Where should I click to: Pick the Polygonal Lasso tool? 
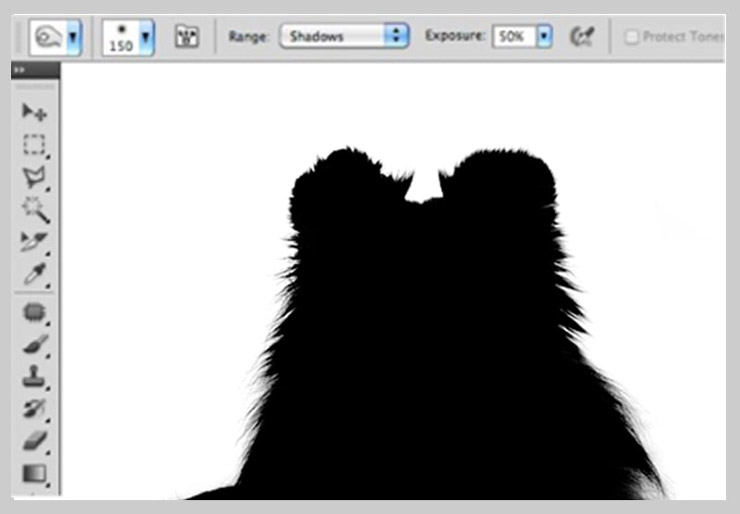35,177
